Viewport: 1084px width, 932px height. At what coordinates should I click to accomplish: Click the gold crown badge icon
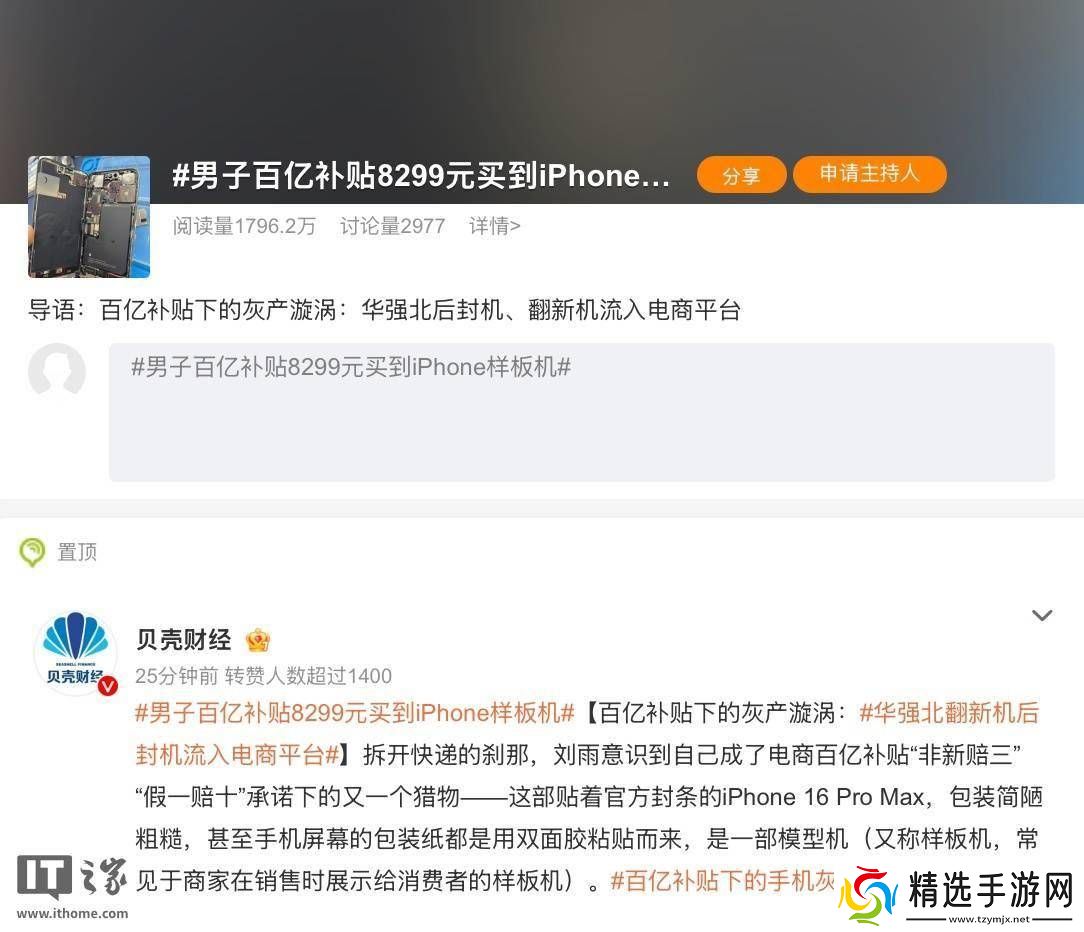point(258,640)
